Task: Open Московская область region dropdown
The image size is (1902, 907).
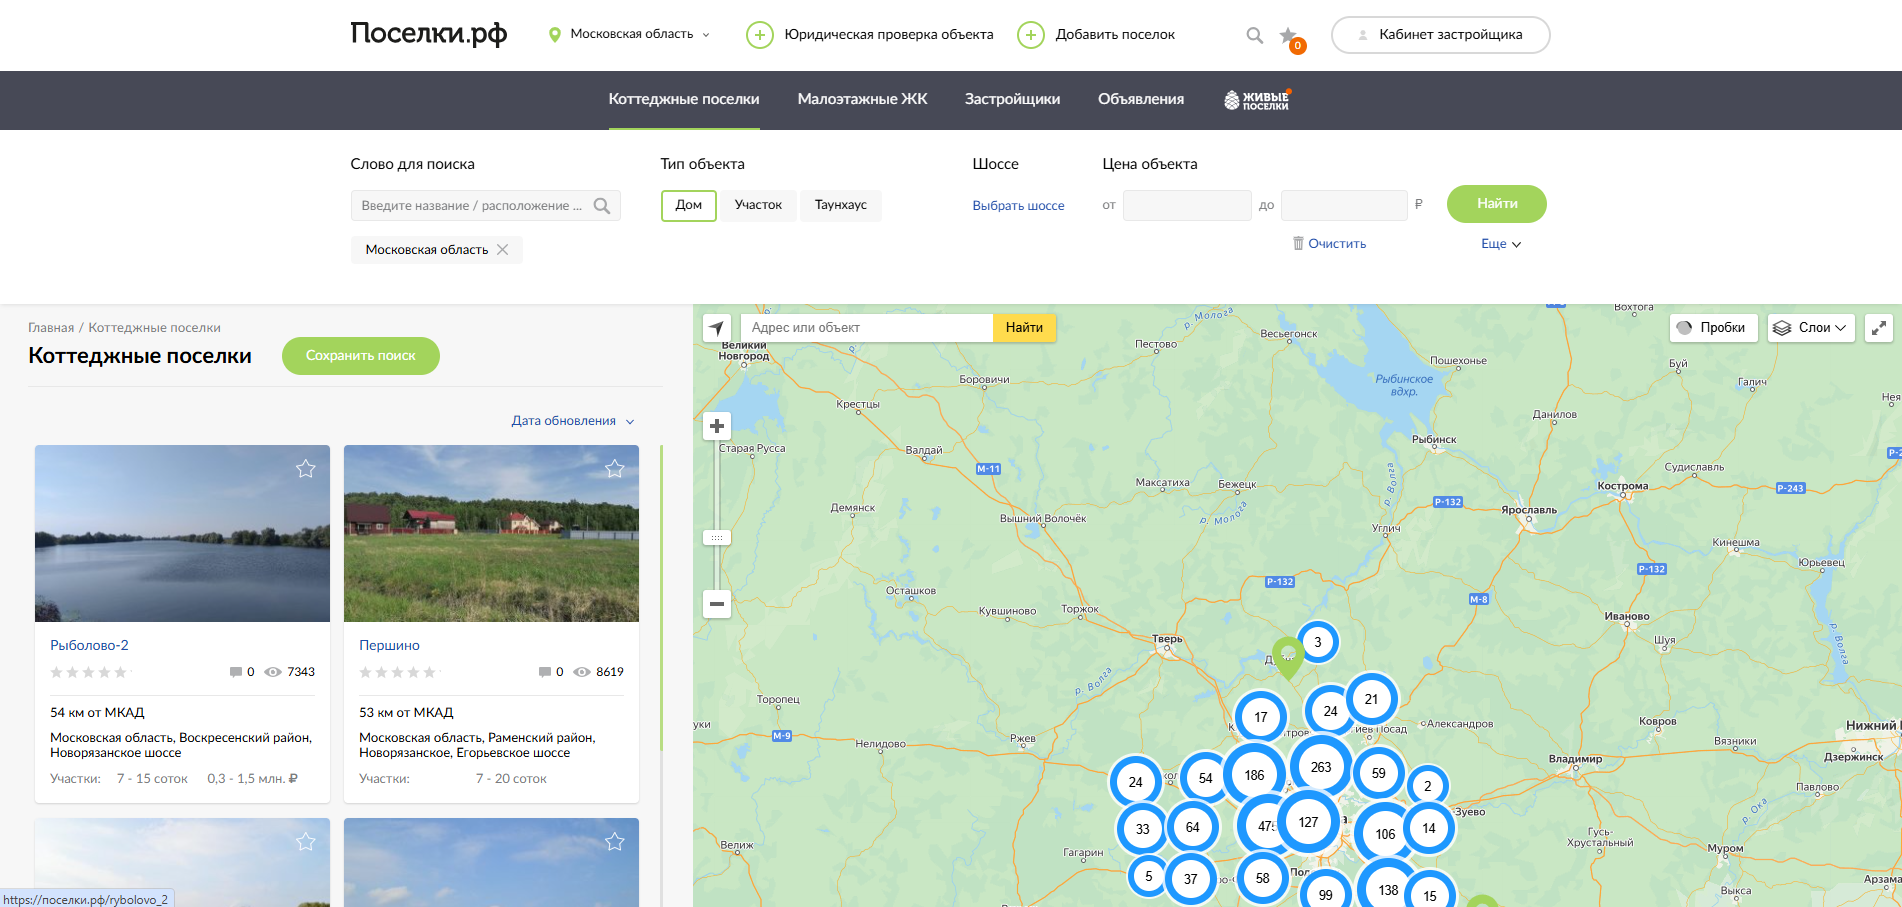Action: (640, 34)
